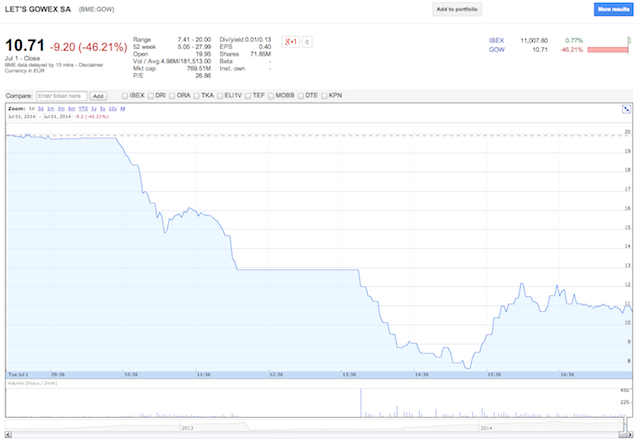Click the green IBEX performance bar
Viewport: 640px width, 440px height.
point(629,40)
